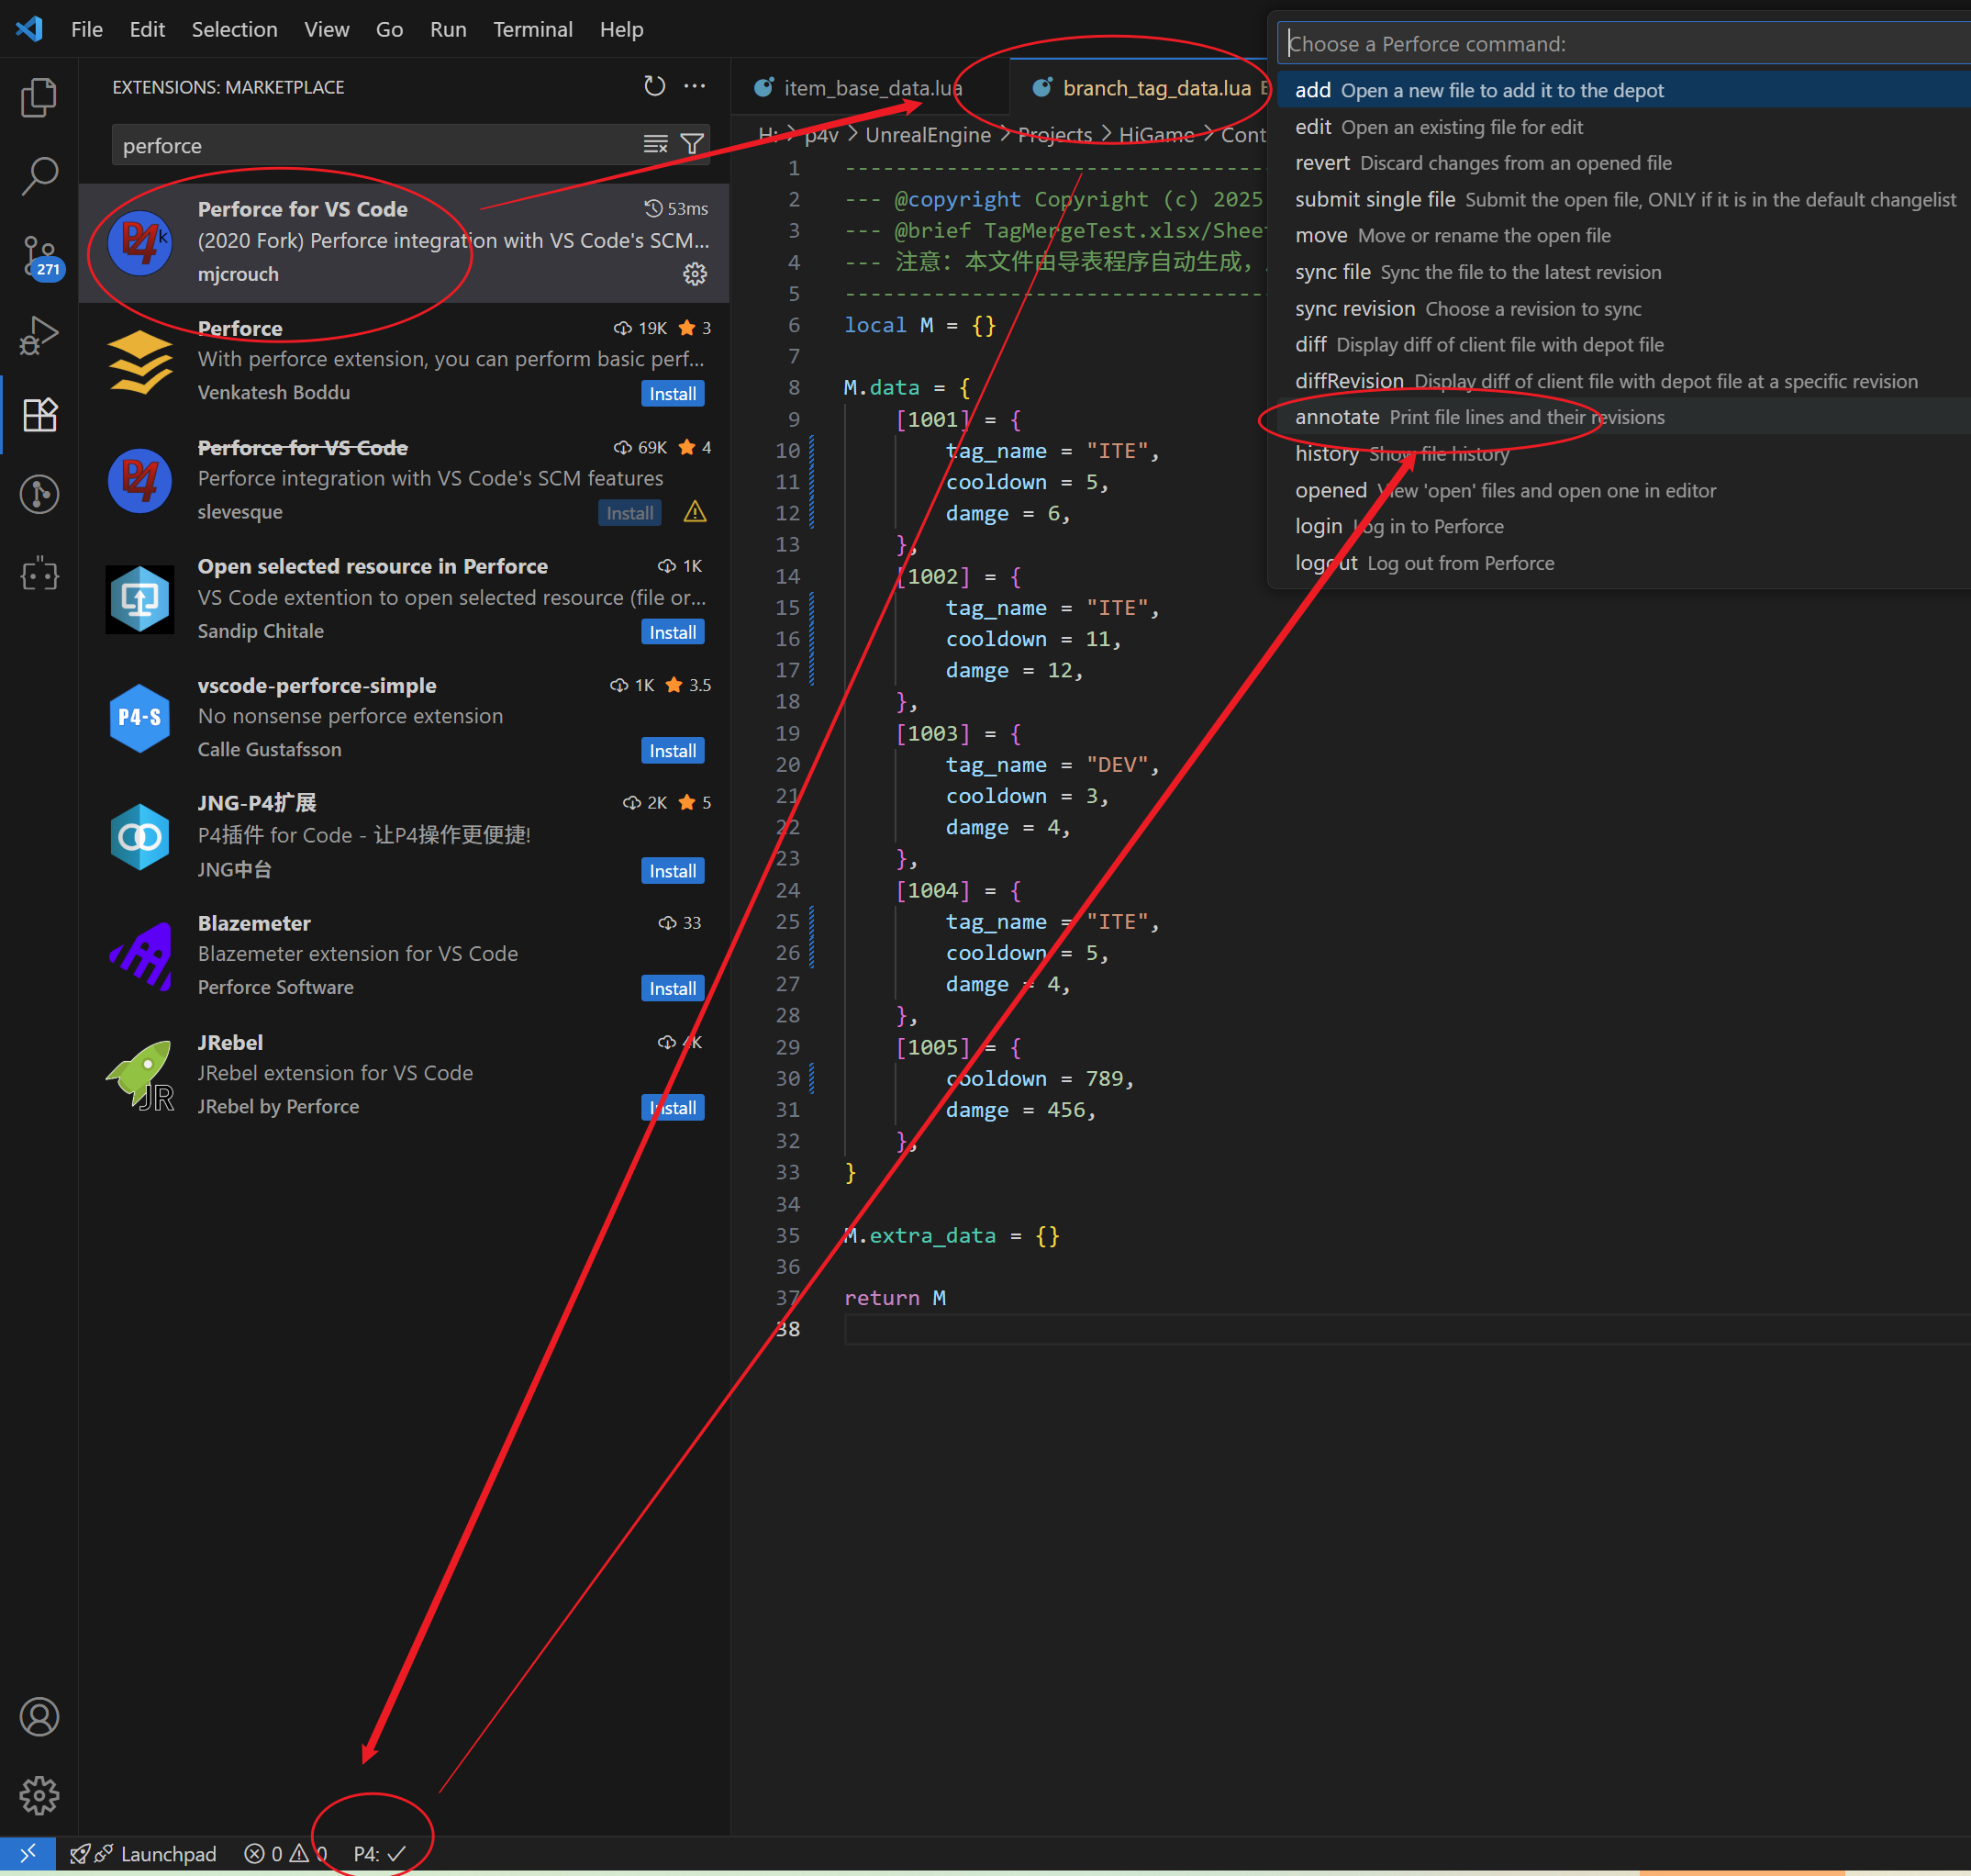Open the Accounts icon in activity bar
This screenshot has width=1971, height=1876.
[40, 1717]
